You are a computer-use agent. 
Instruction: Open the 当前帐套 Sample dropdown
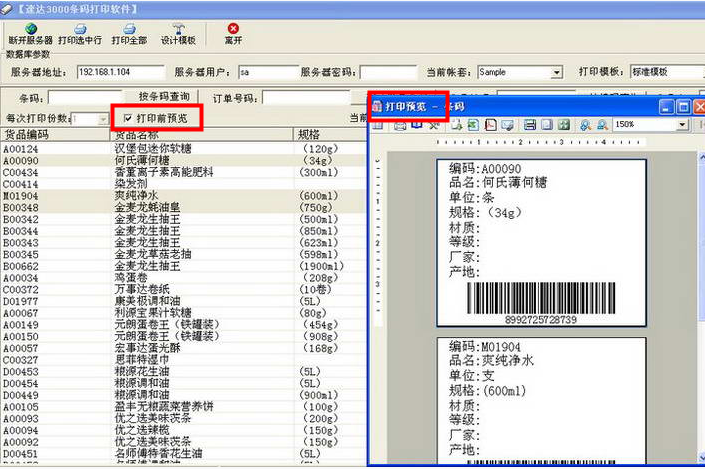[557, 72]
